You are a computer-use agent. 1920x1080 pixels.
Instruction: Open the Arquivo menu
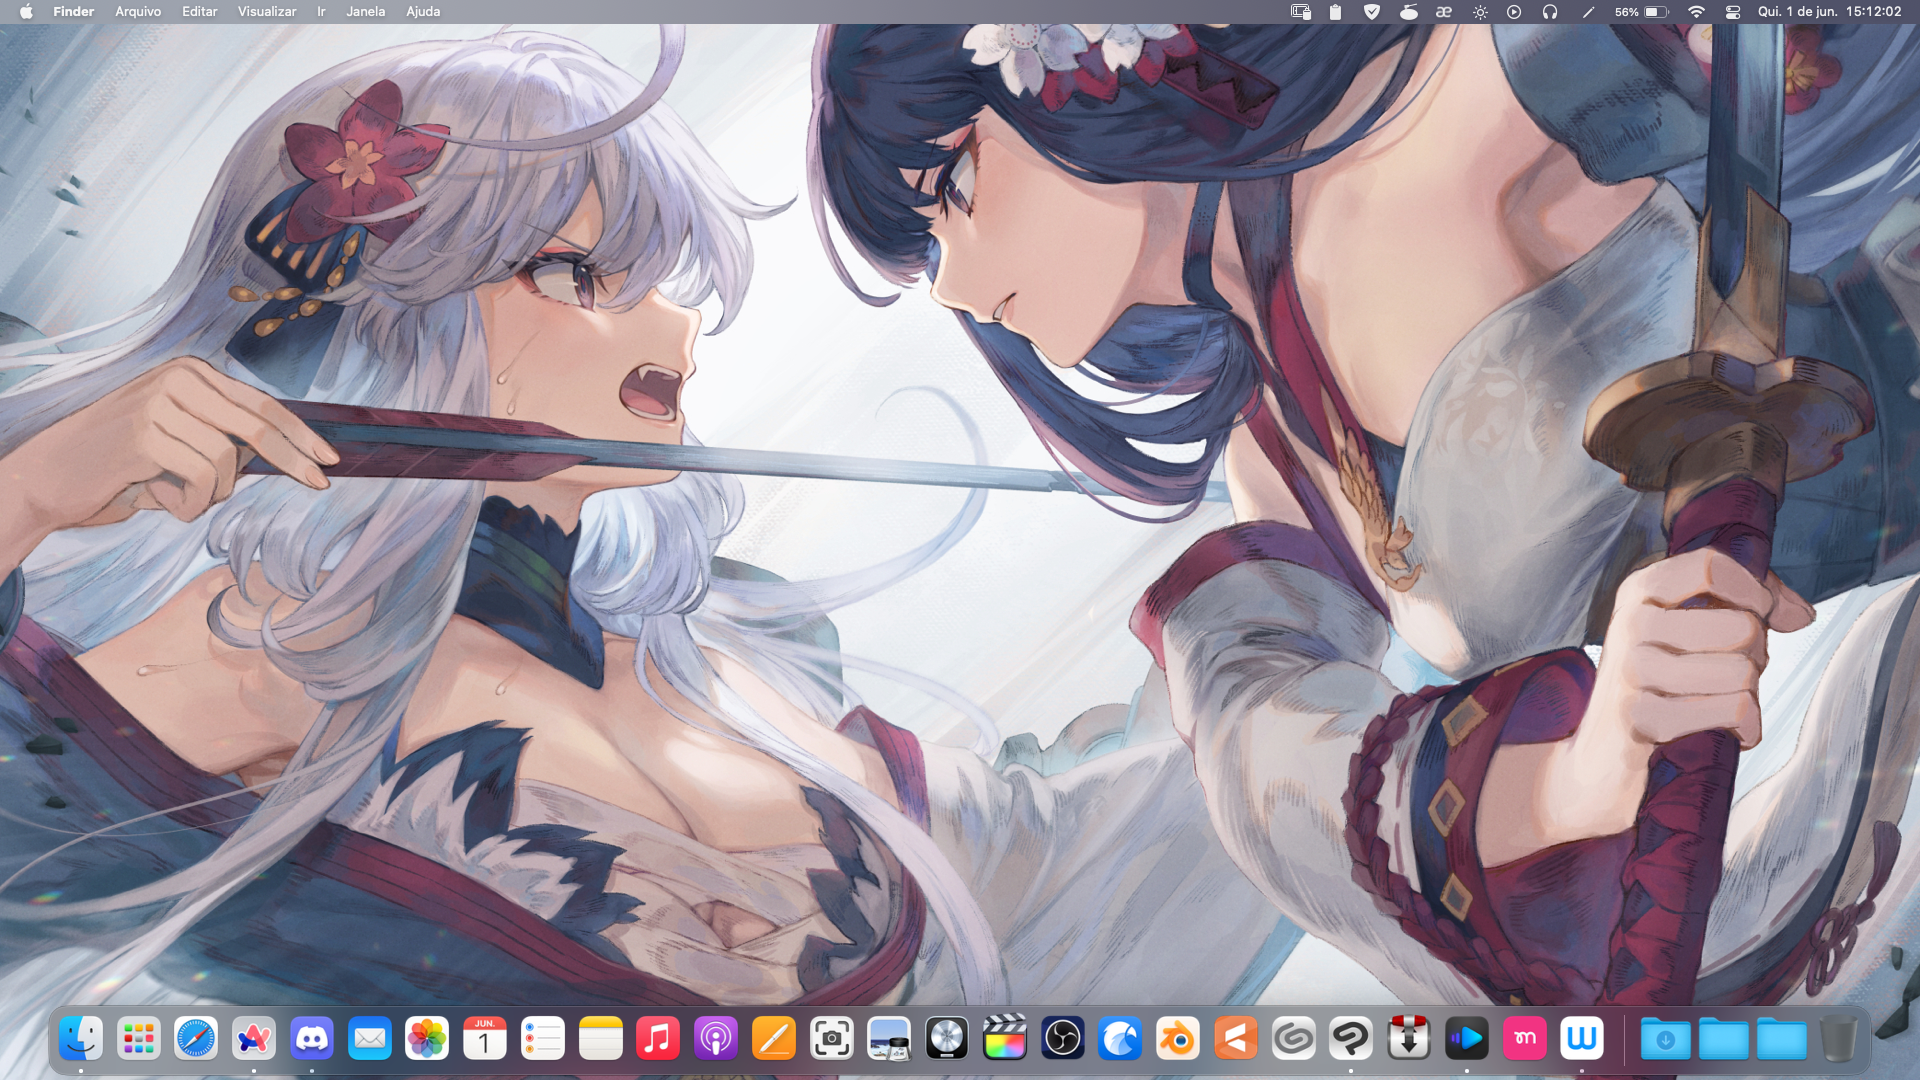pyautogui.click(x=138, y=12)
